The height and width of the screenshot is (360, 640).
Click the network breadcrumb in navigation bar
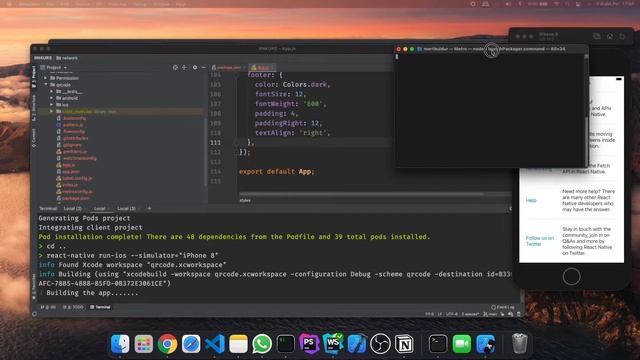pos(67,58)
